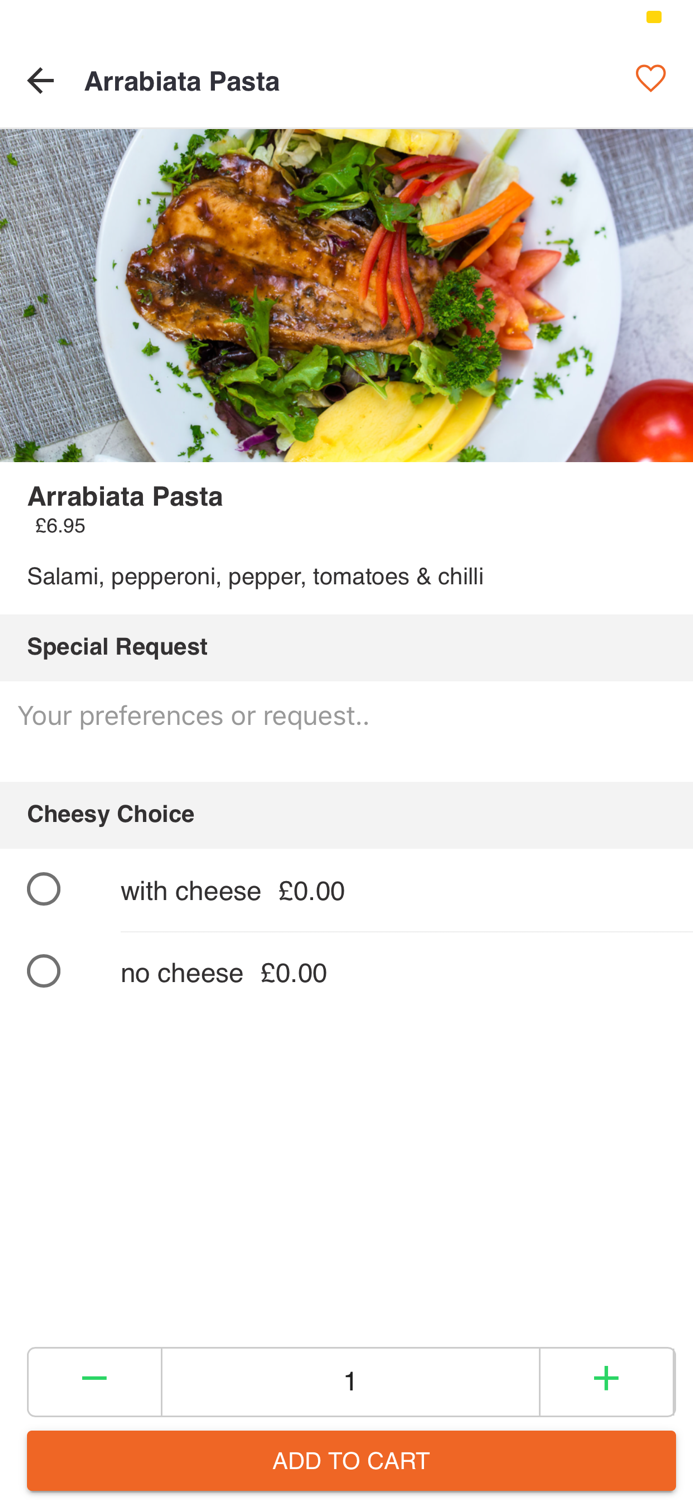Increase quantity with the plus icon
Image resolution: width=693 pixels, height=1500 pixels.
(606, 1380)
